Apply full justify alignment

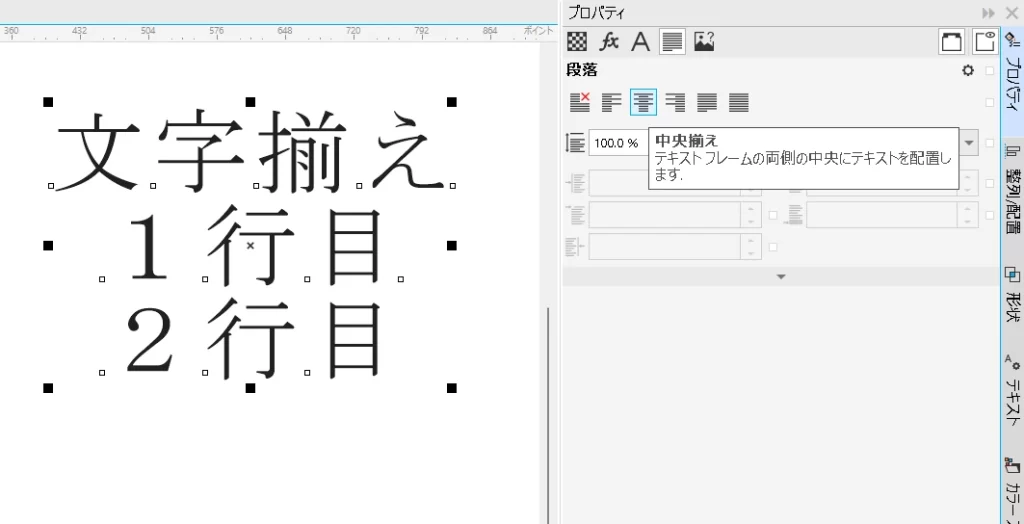(707, 102)
